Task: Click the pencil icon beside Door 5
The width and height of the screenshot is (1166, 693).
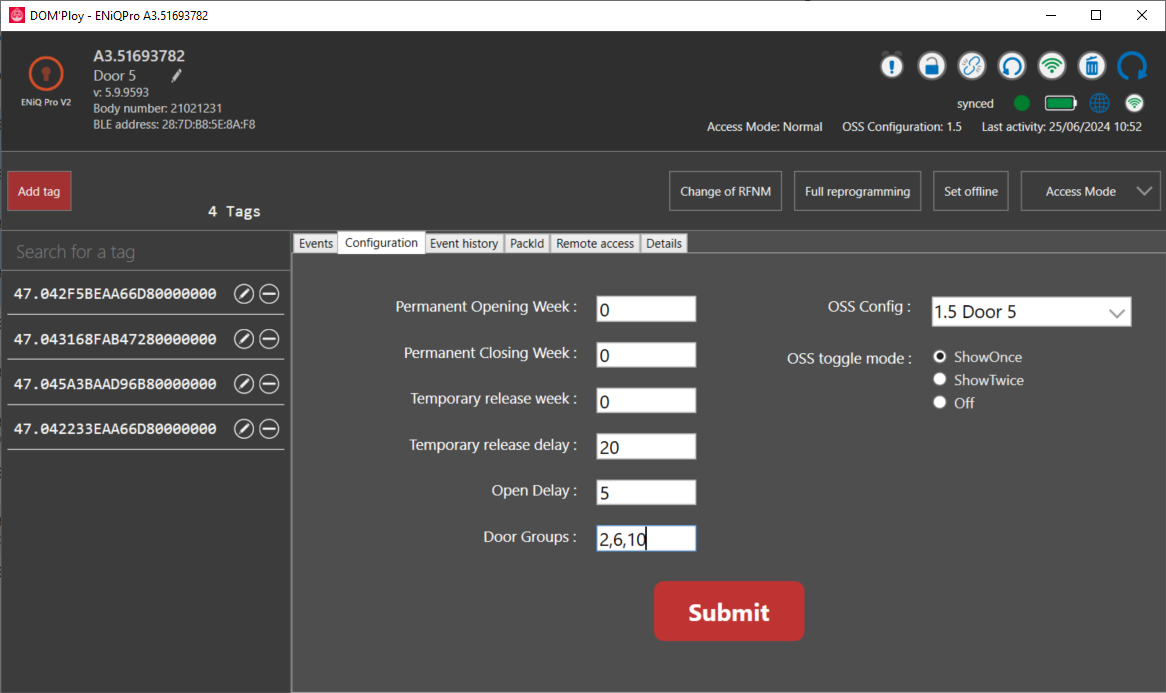Action: (x=176, y=75)
